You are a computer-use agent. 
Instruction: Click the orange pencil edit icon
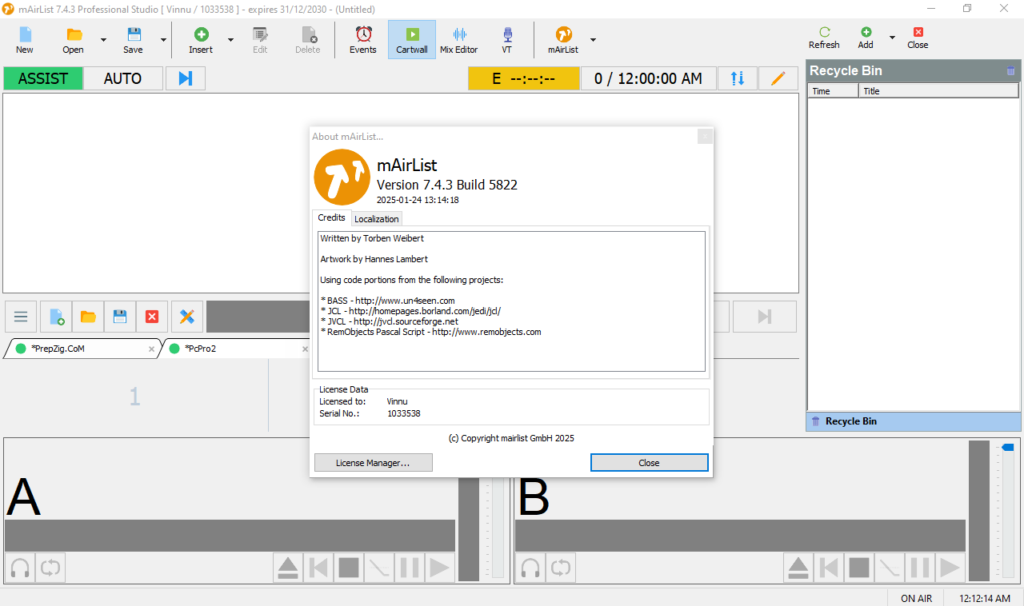point(778,78)
